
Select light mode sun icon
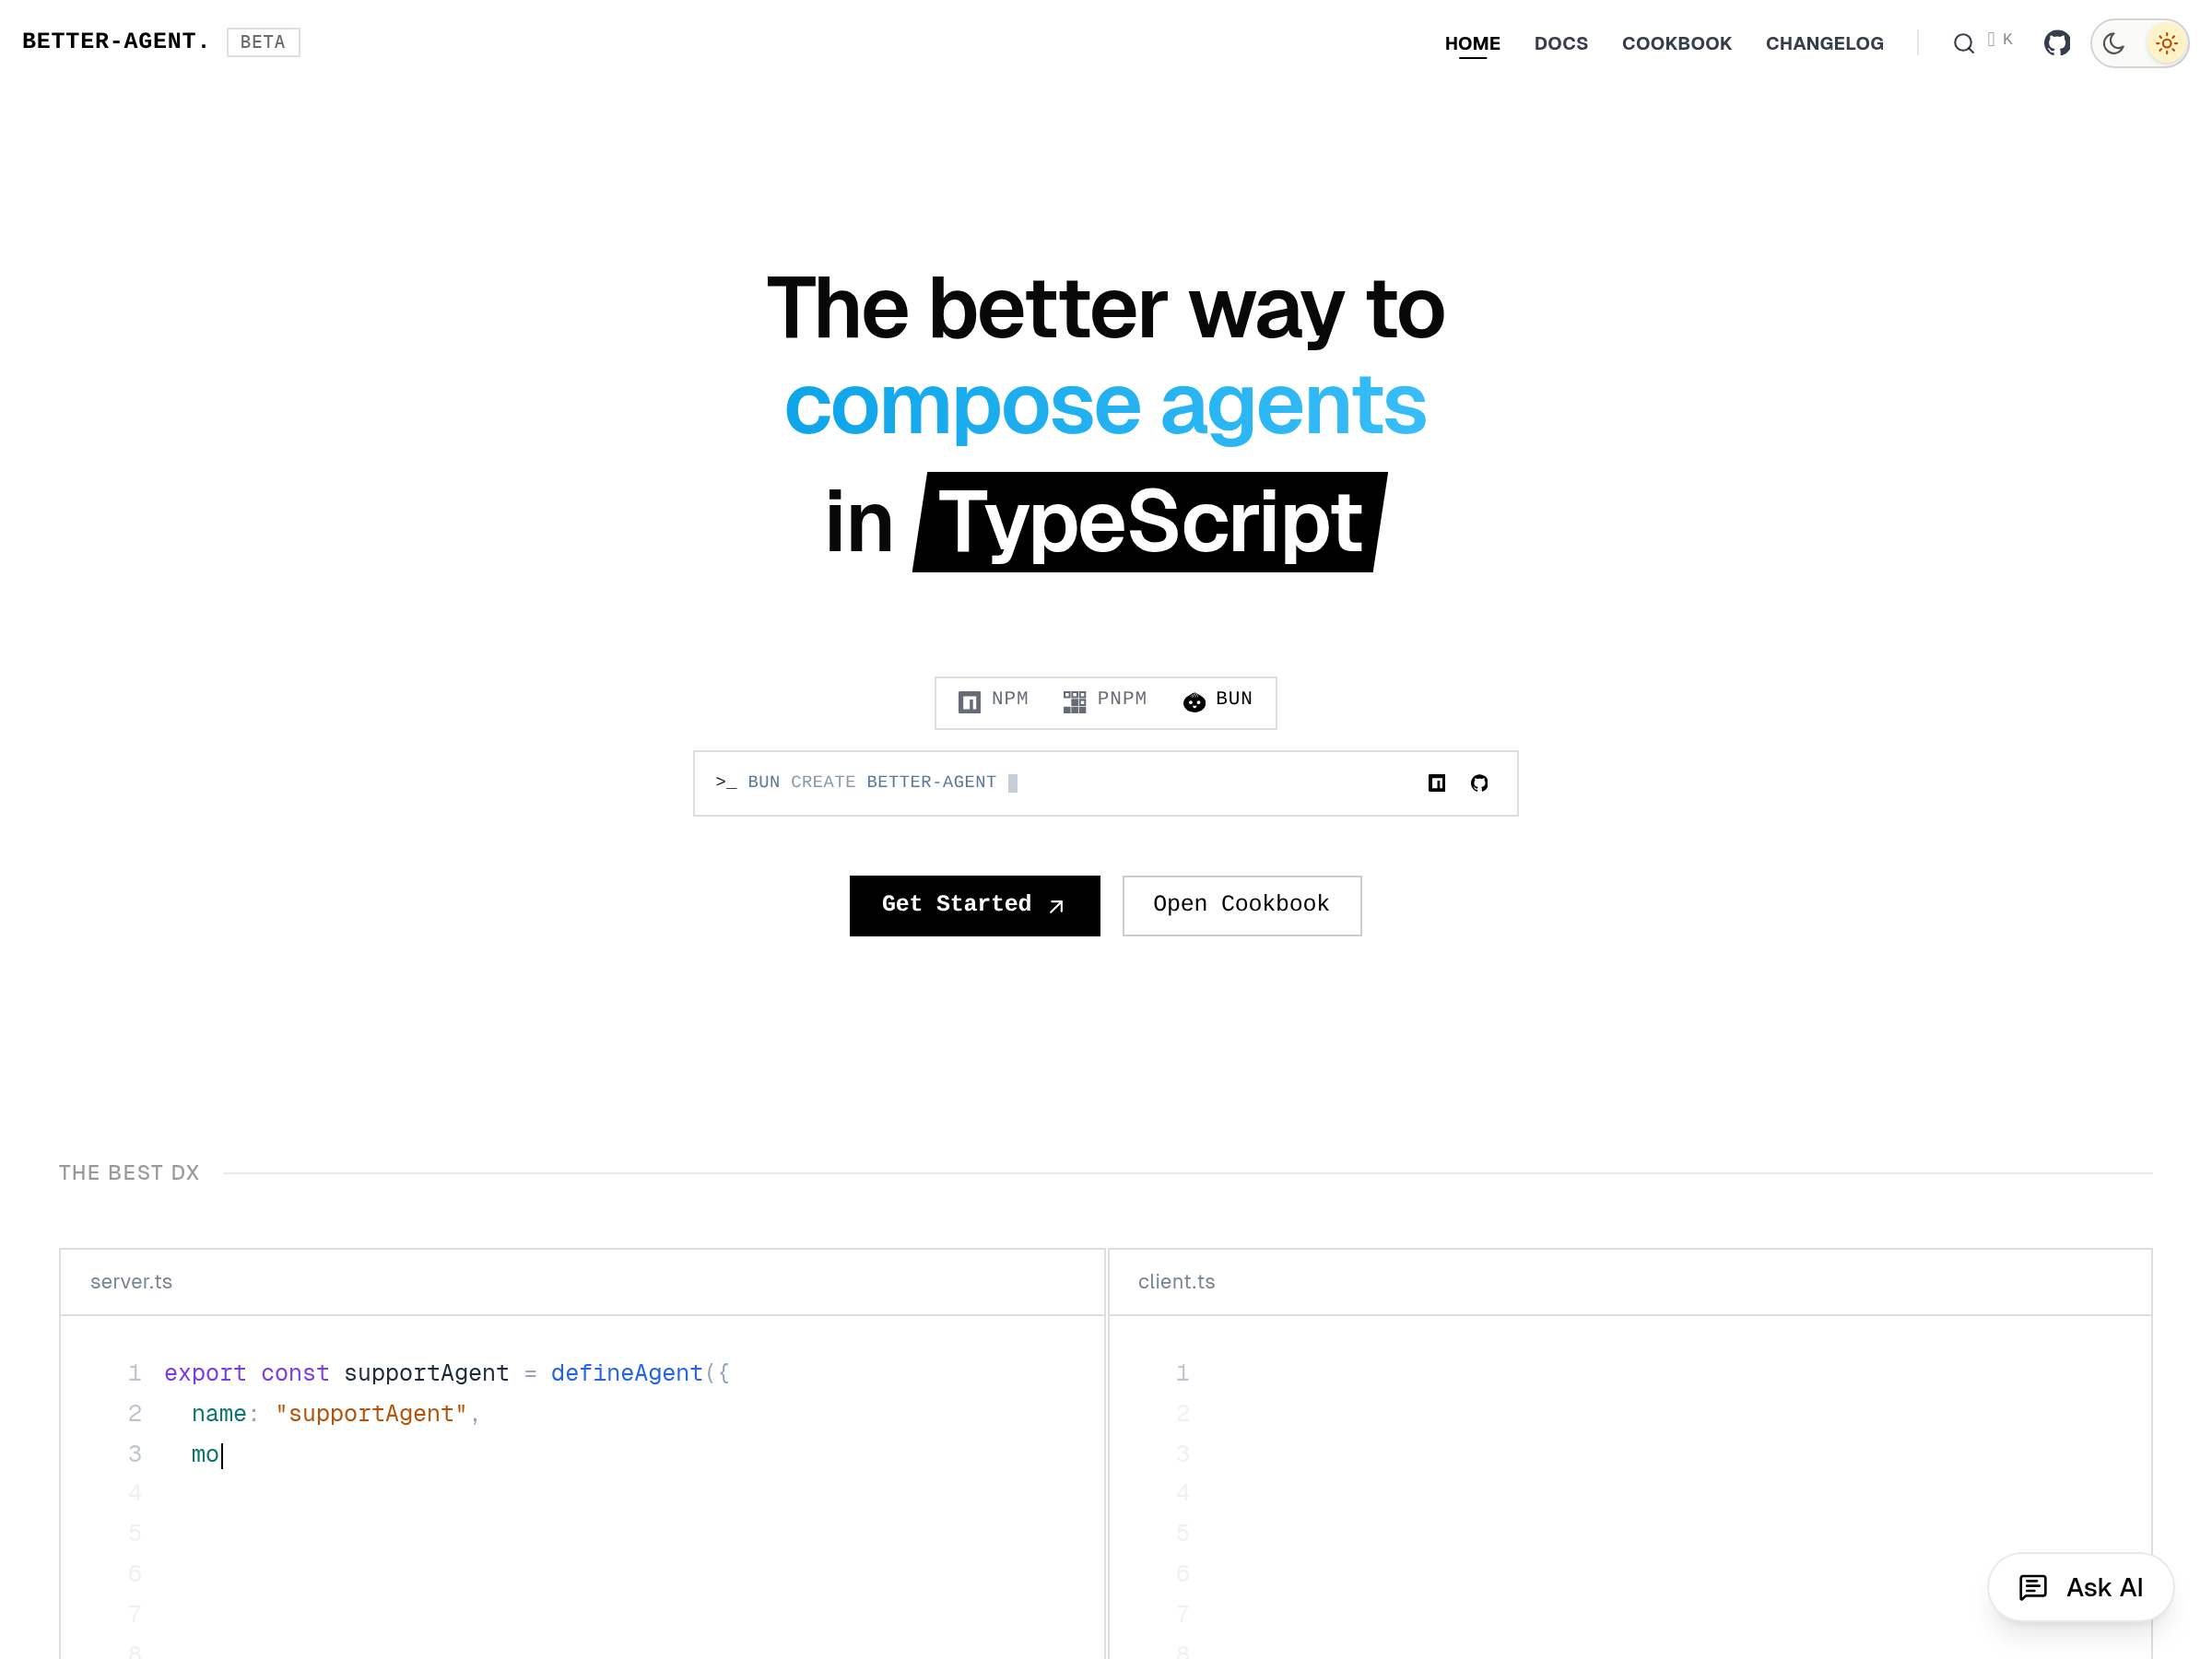click(x=2165, y=43)
